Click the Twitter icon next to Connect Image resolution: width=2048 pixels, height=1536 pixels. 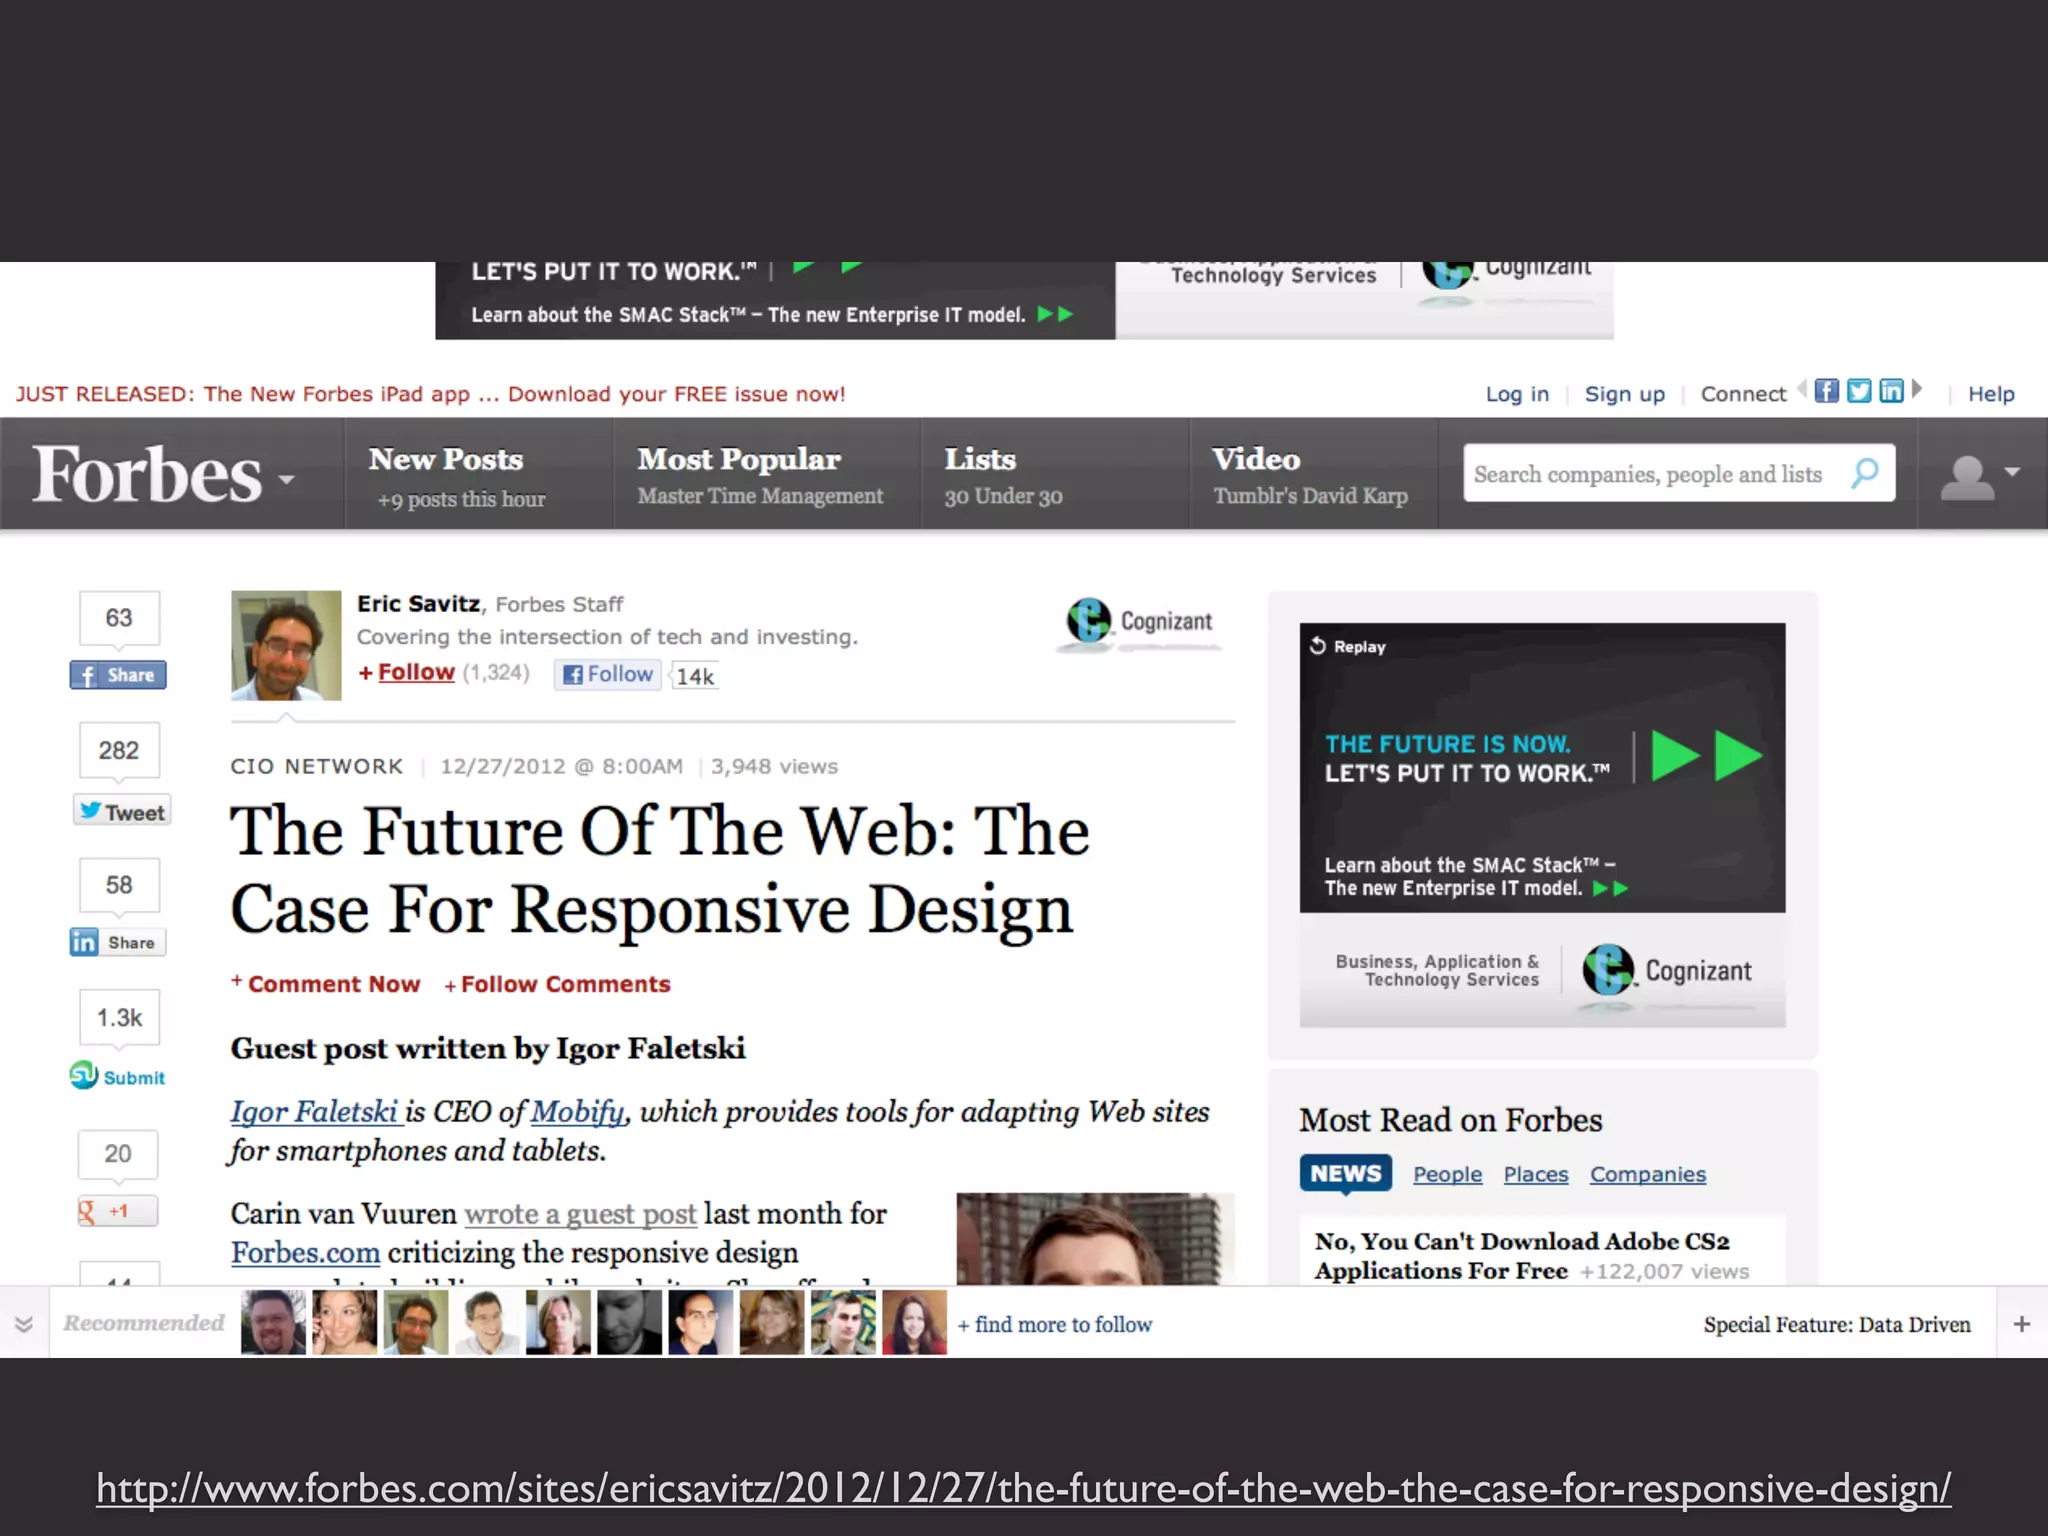click(1858, 391)
